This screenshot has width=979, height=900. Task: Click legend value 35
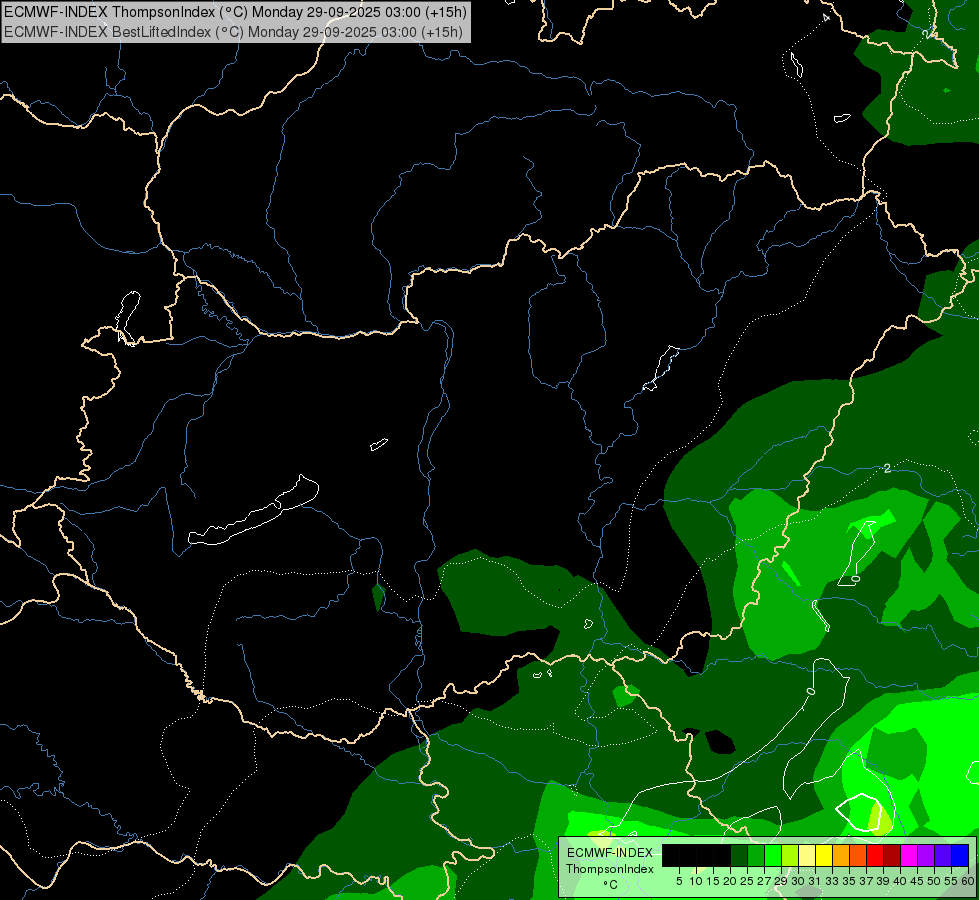[849, 881]
